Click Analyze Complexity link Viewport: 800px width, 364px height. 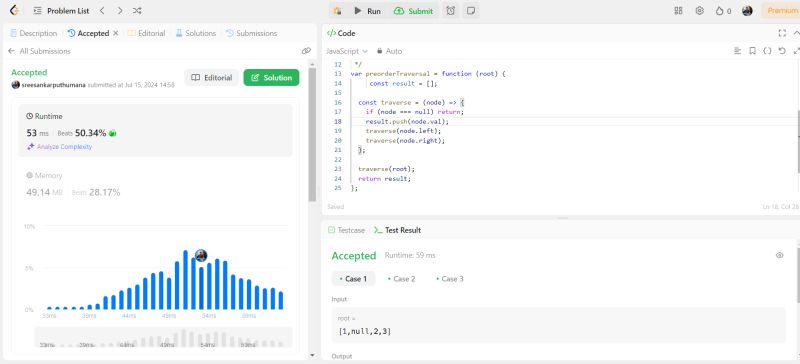click(x=60, y=147)
